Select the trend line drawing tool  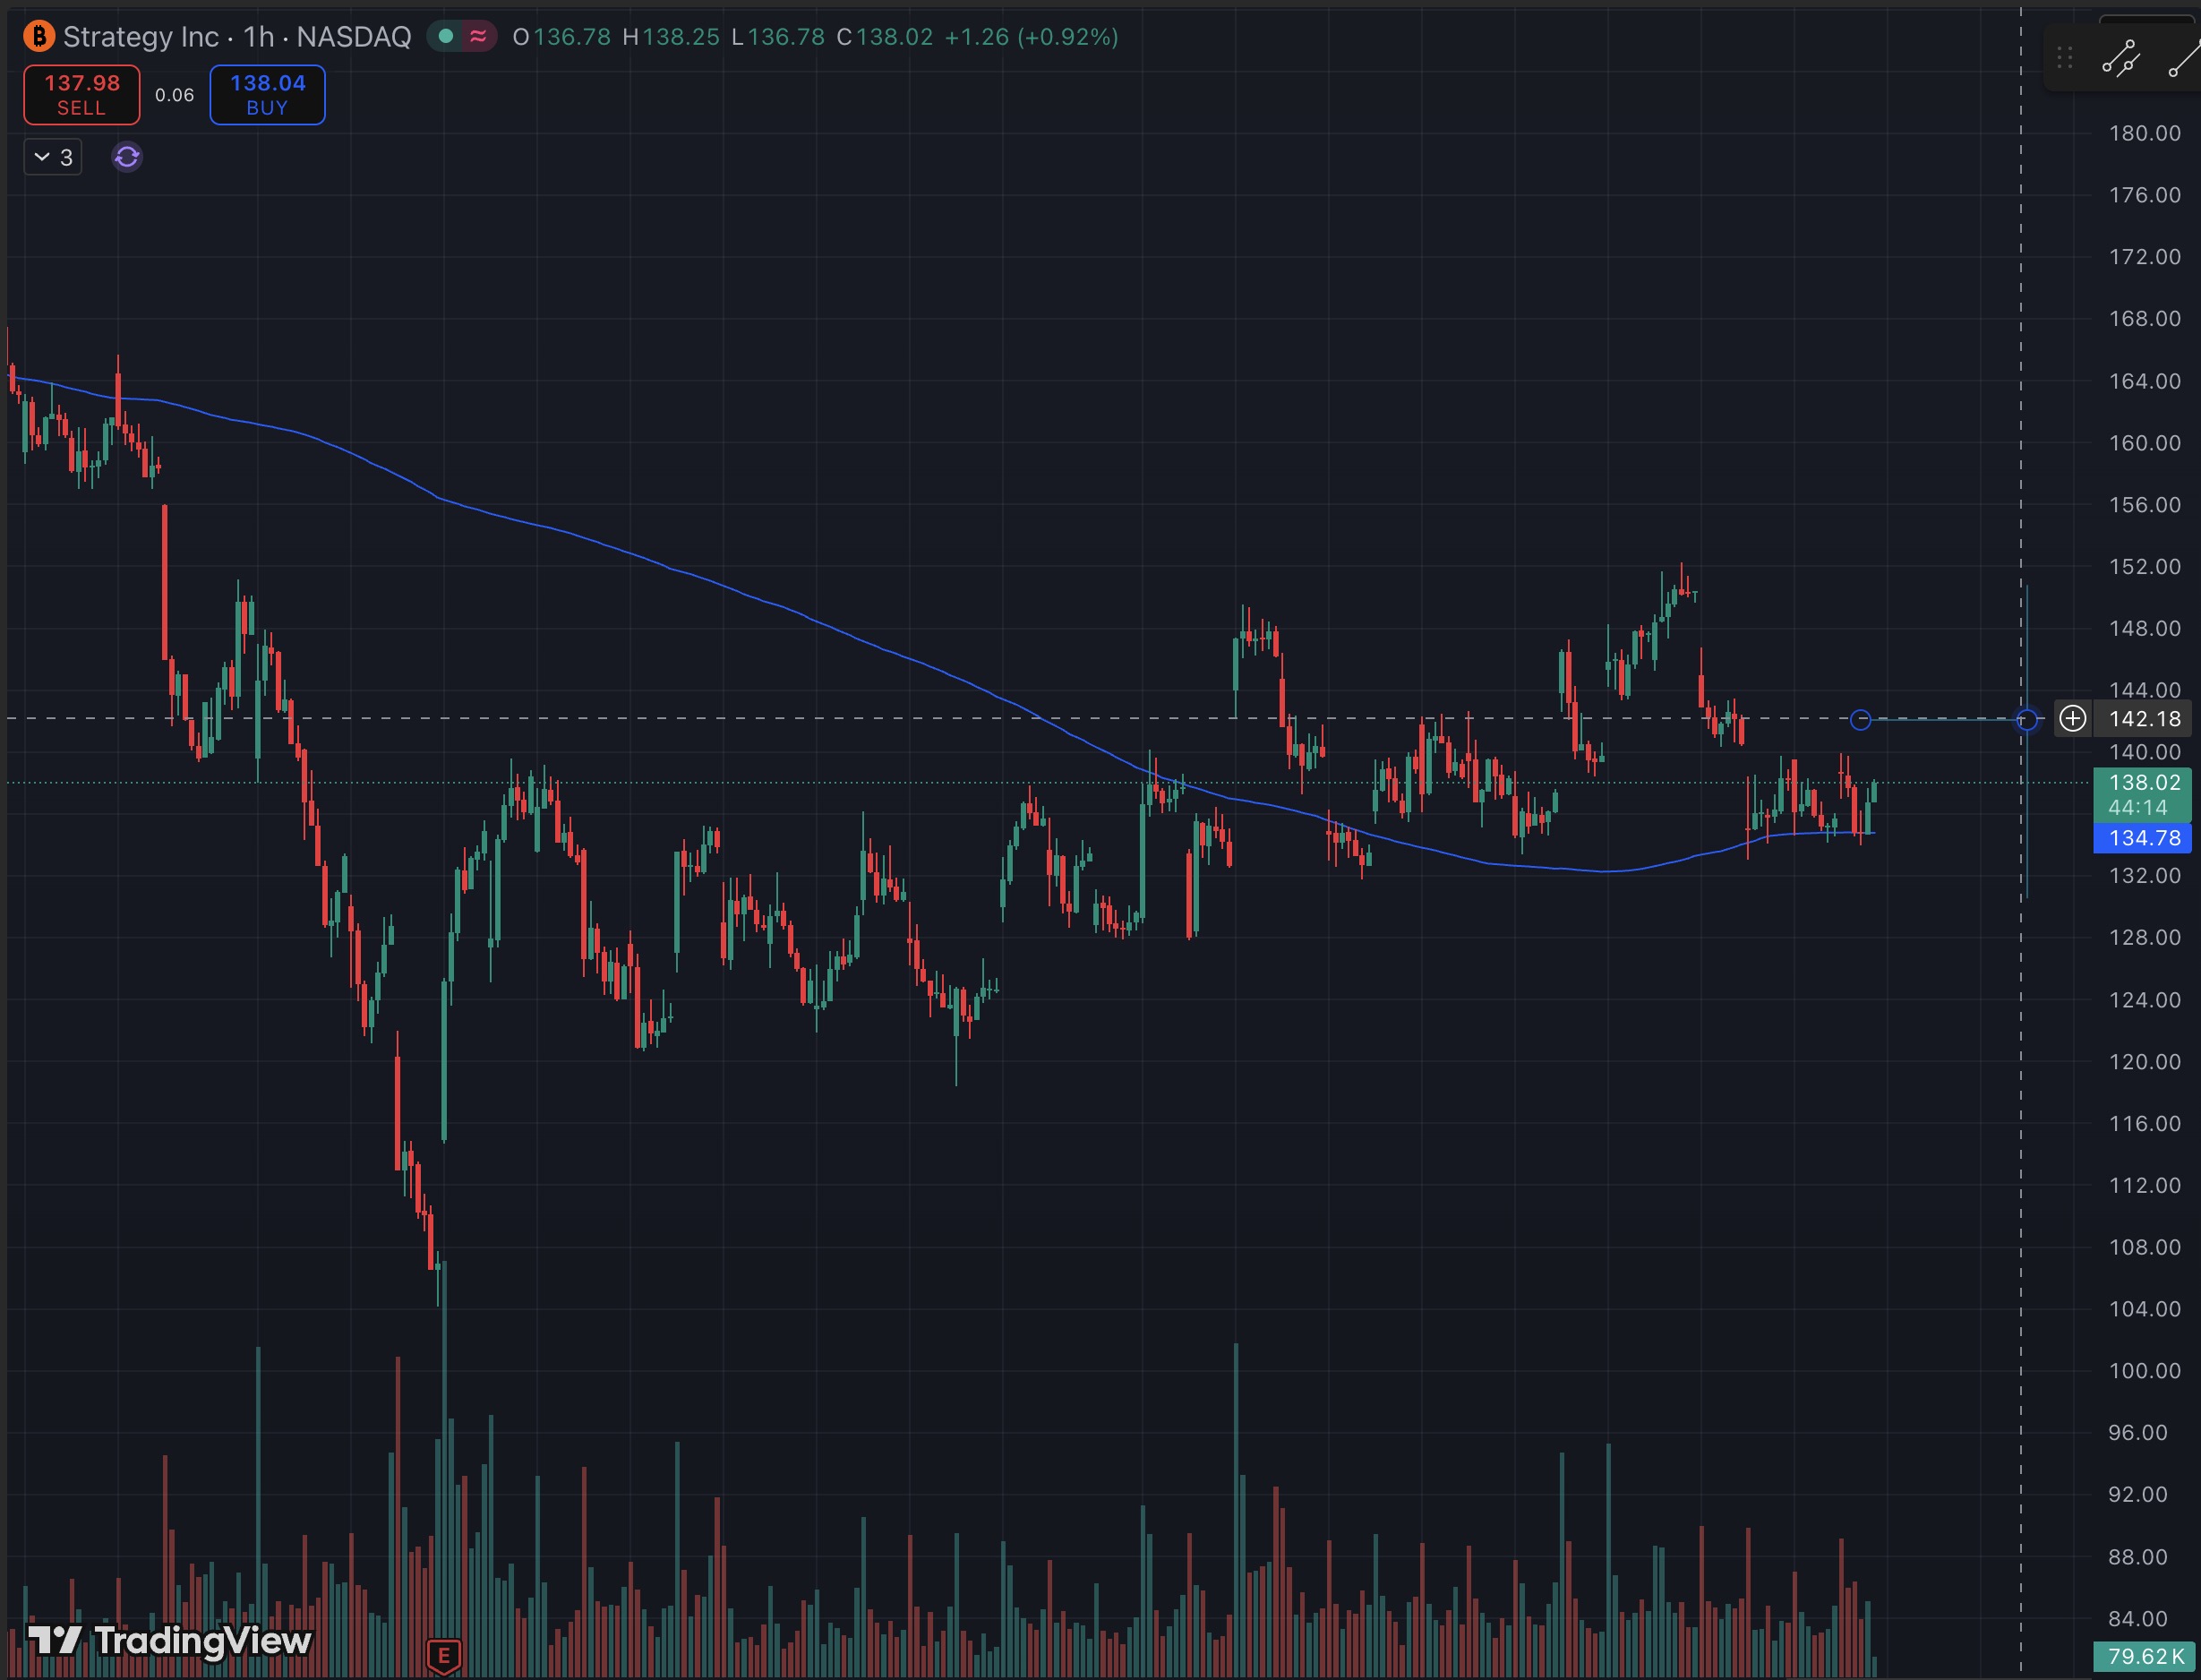tap(2184, 59)
